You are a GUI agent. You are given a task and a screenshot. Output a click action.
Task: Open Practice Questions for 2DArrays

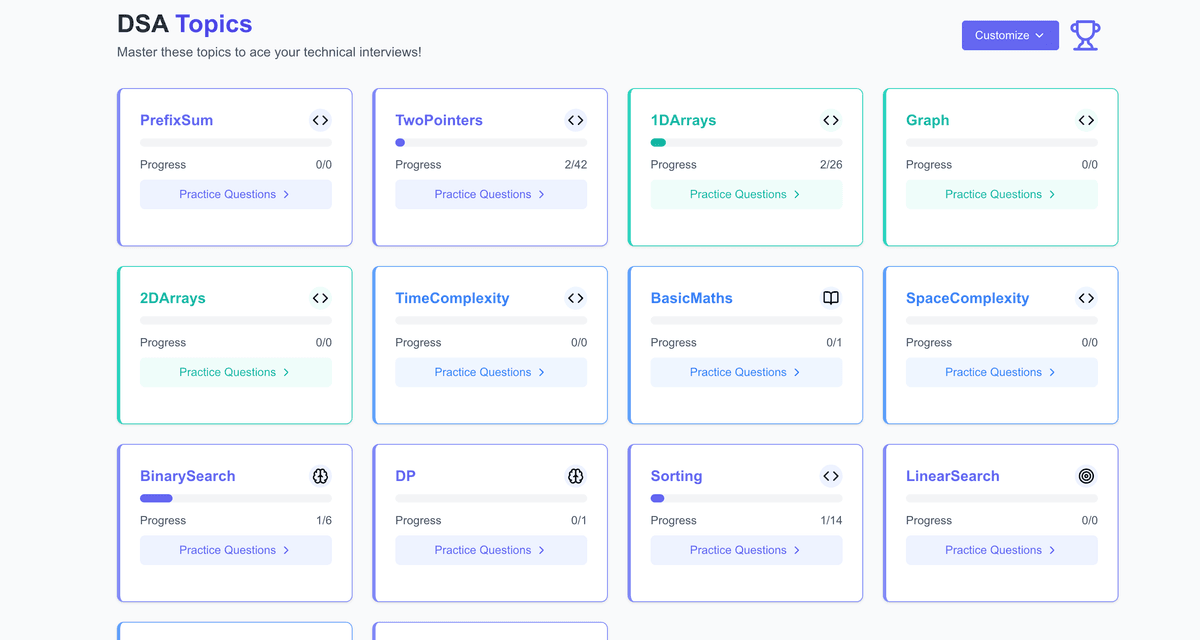point(236,372)
